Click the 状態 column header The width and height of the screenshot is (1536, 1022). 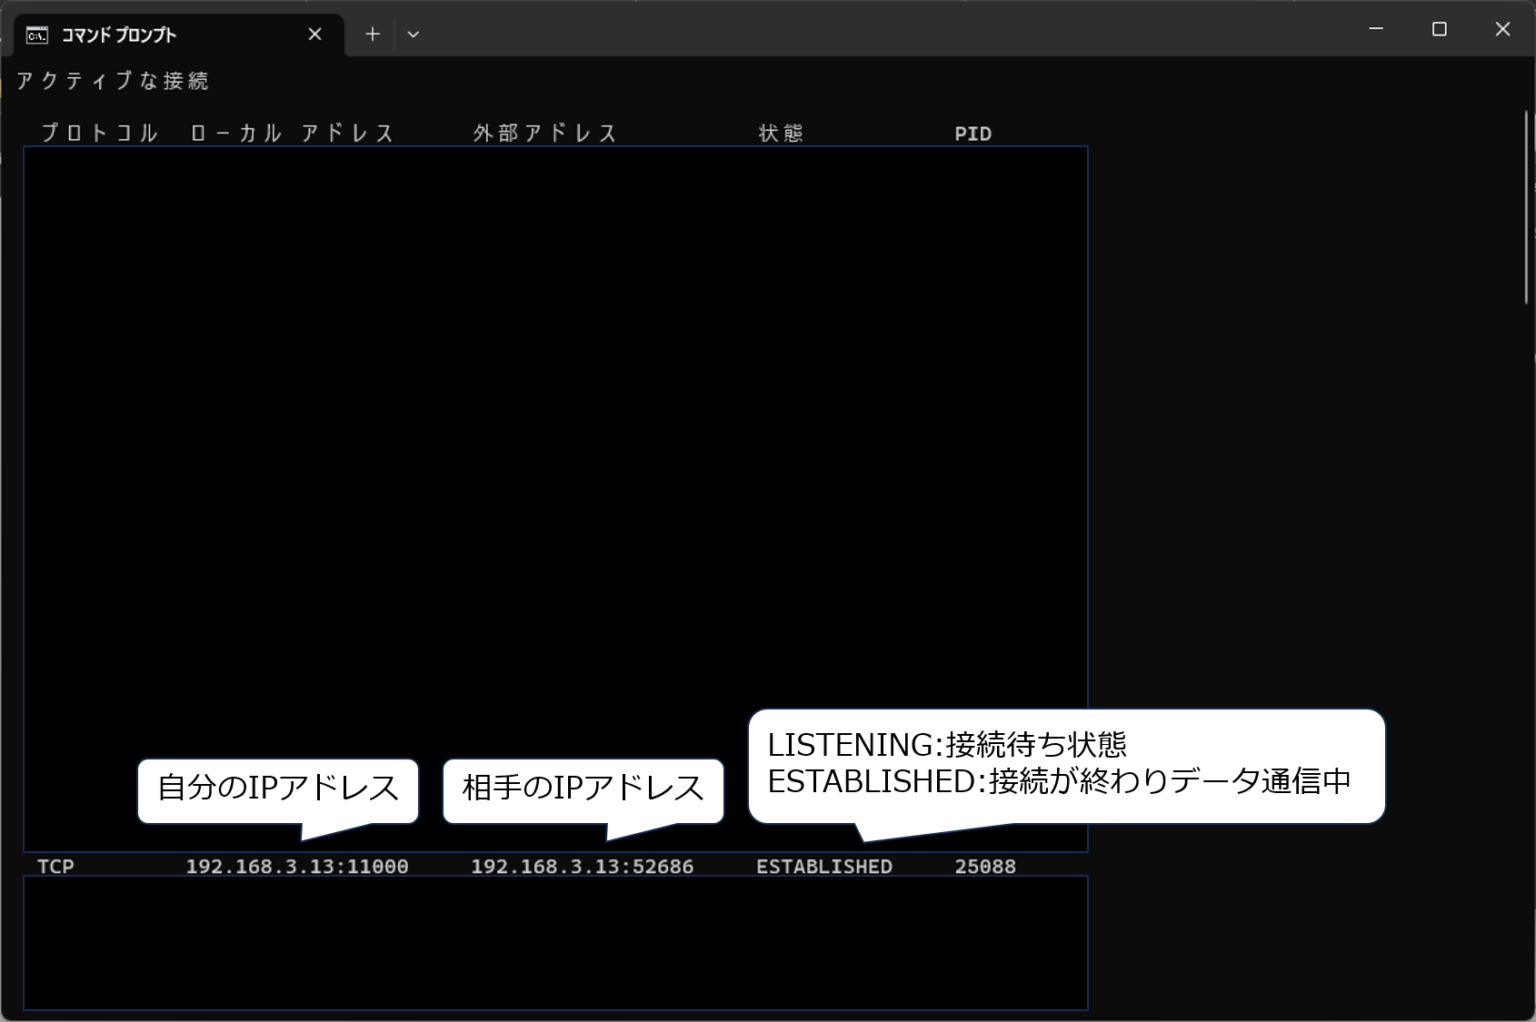(x=782, y=132)
